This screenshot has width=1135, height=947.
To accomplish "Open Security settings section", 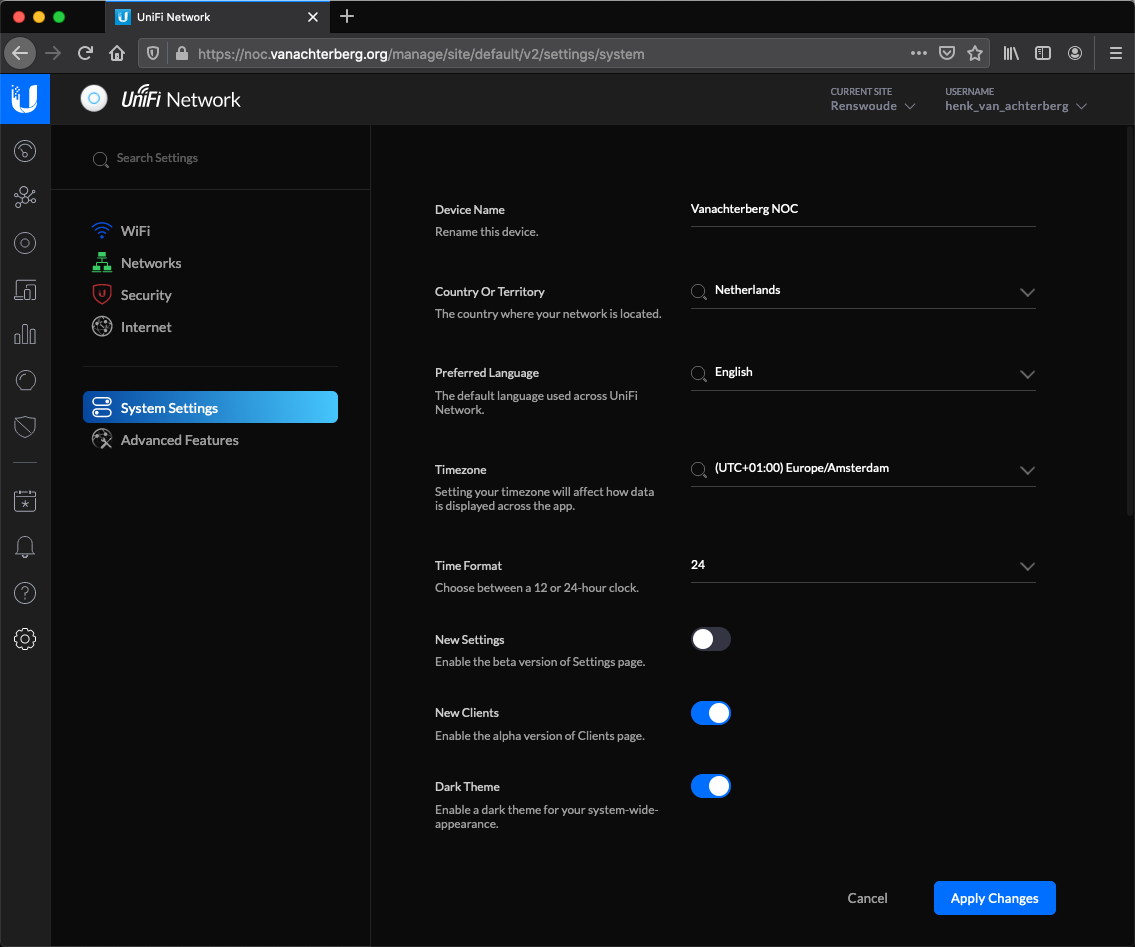I will 132,295.
